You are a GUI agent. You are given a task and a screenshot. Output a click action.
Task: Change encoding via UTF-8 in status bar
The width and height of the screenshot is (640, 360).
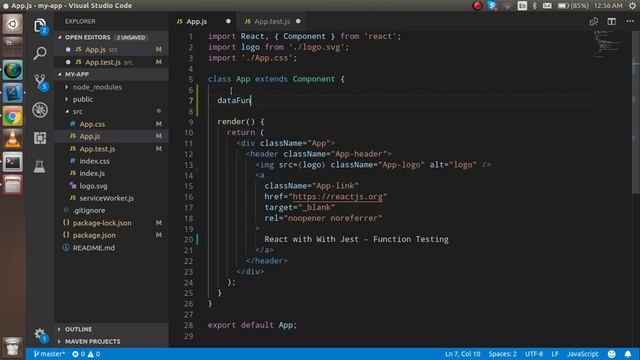534,354
